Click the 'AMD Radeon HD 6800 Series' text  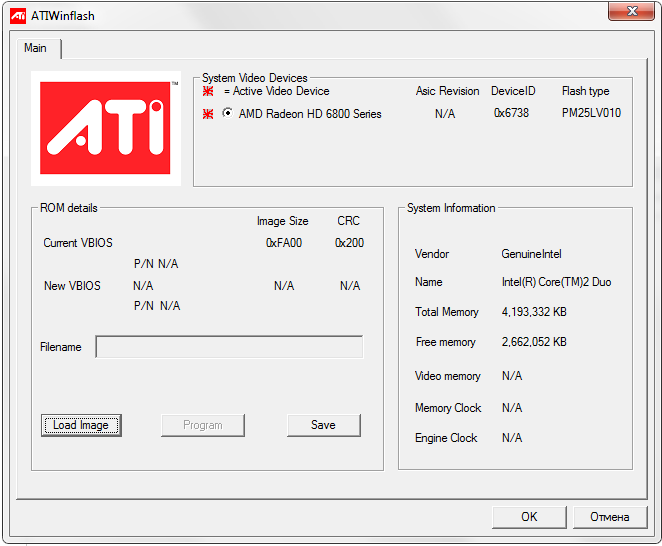coord(310,114)
